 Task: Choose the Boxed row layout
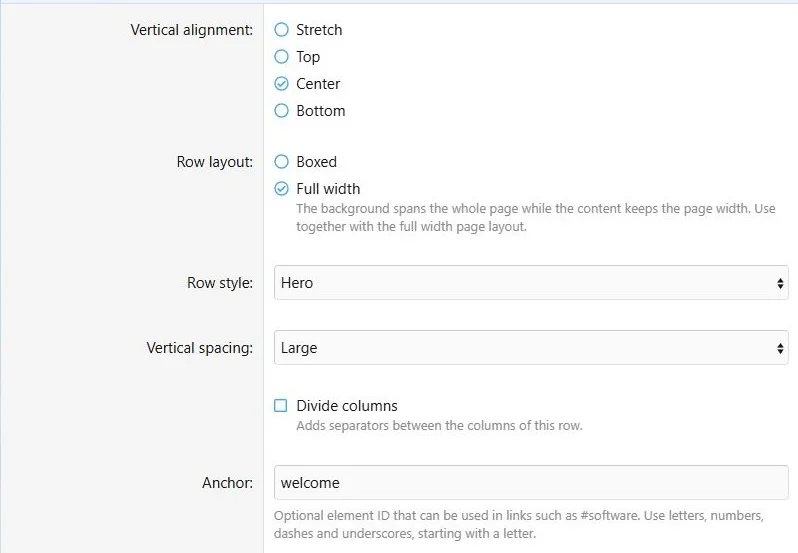[281, 162]
